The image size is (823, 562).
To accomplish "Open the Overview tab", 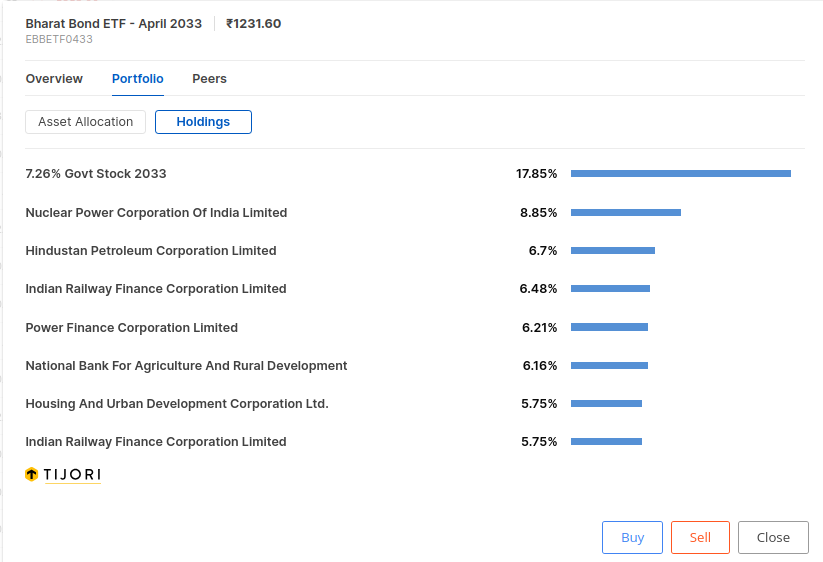I will 54,79.
